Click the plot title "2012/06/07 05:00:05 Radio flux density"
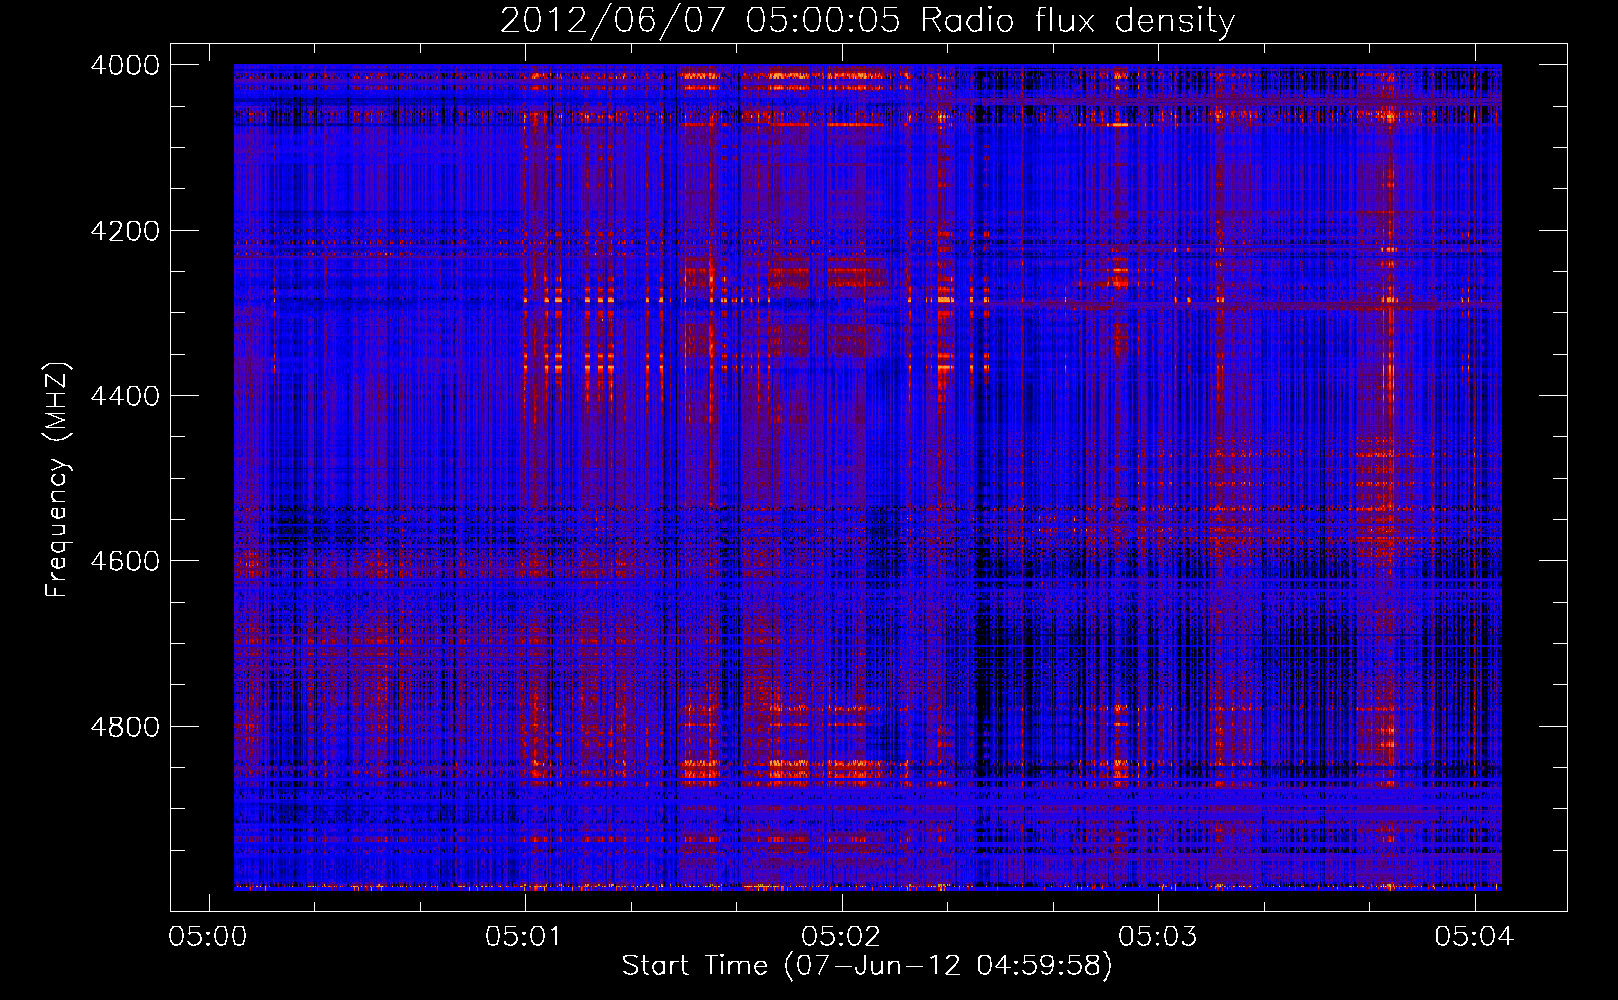1618x1000 pixels. coord(867,21)
